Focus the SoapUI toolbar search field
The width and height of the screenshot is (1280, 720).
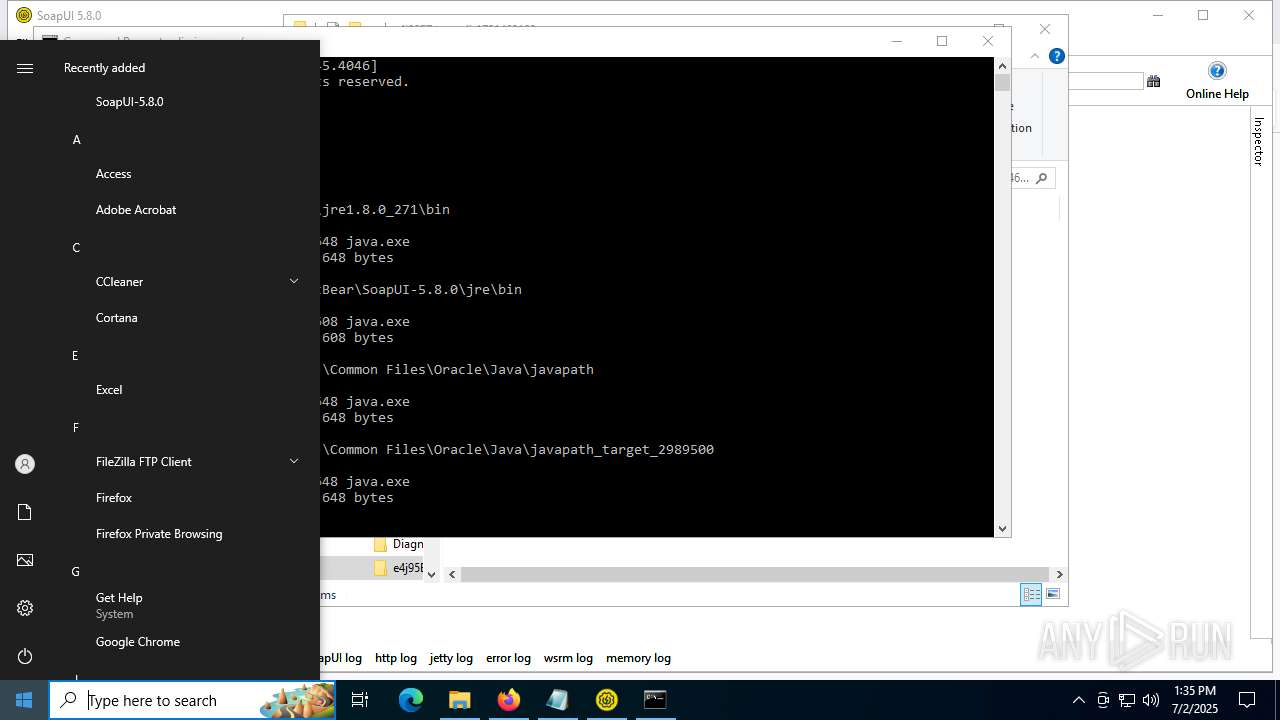[1106, 81]
